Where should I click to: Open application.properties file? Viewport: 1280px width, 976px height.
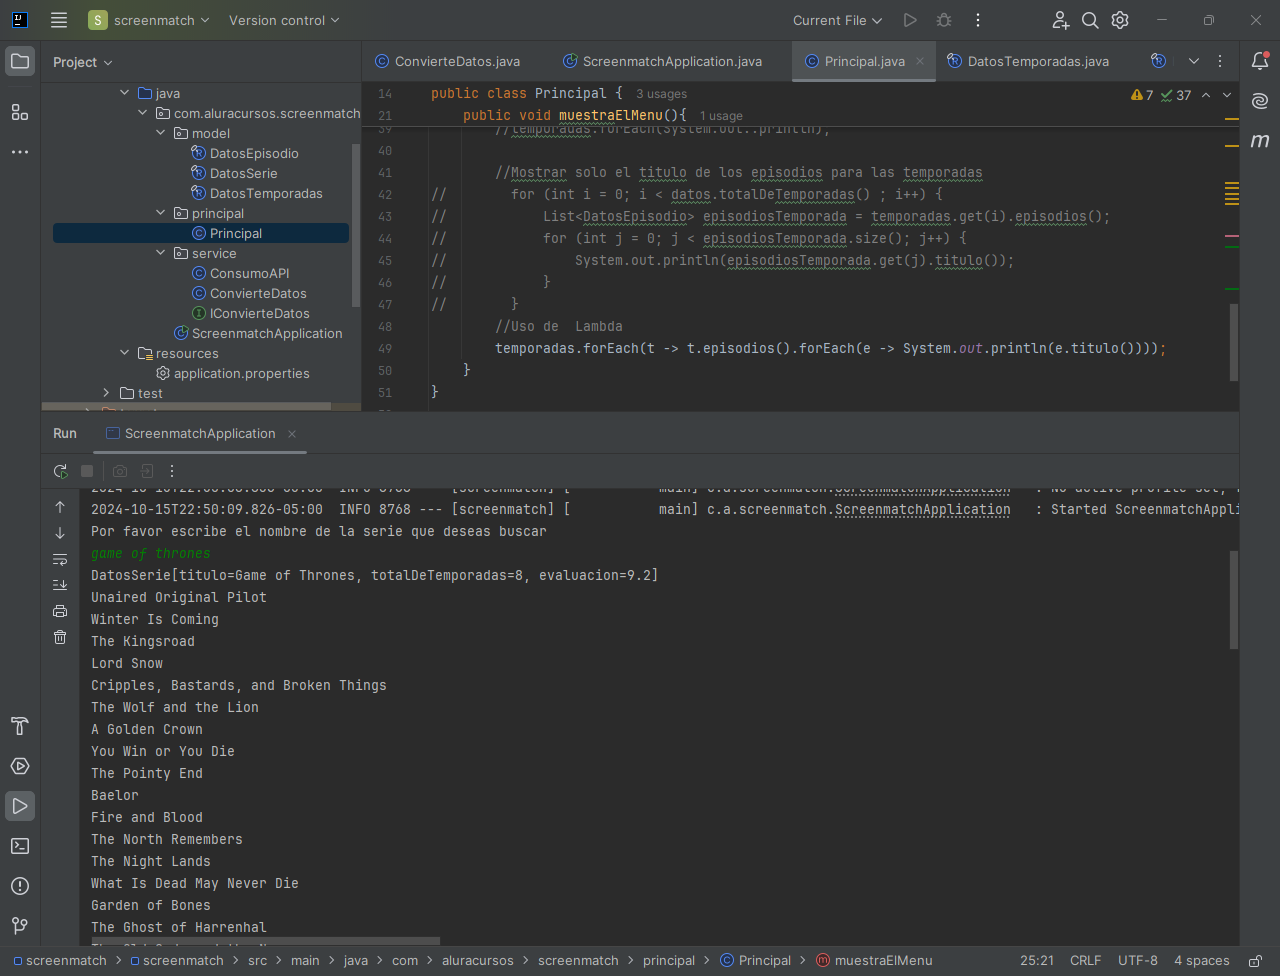241,373
